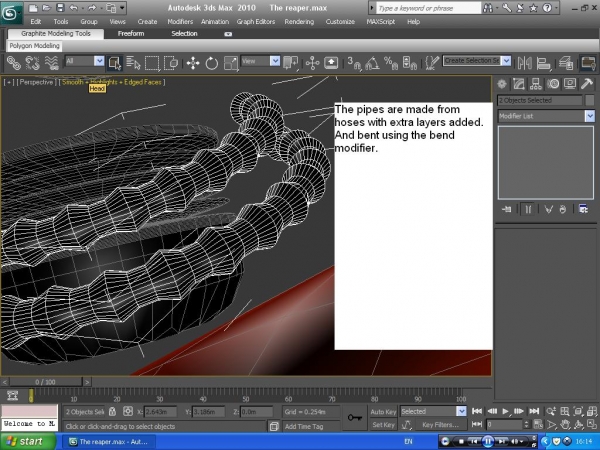The width and height of the screenshot is (600, 450).
Task: Toggle Window/Crossing selection mode
Action: coord(171,63)
